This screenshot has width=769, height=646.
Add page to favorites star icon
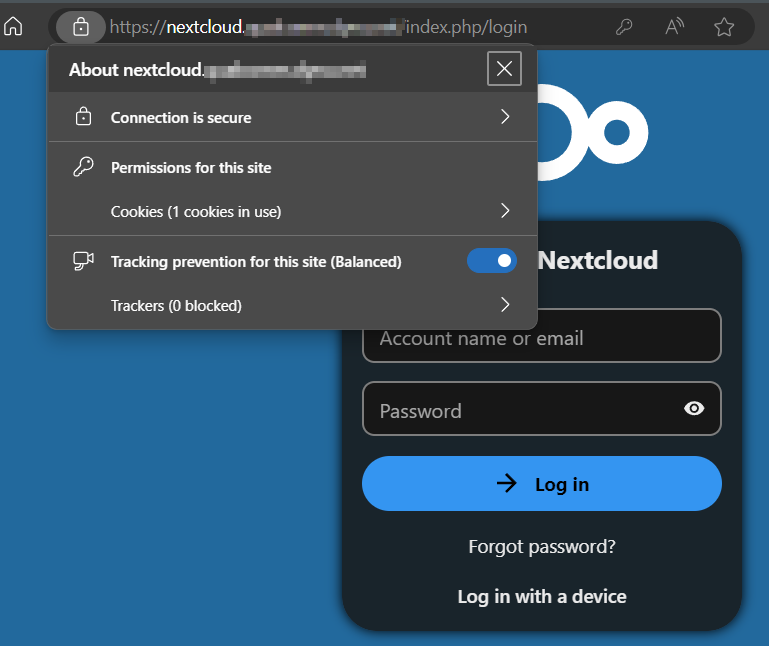pyautogui.click(x=724, y=26)
